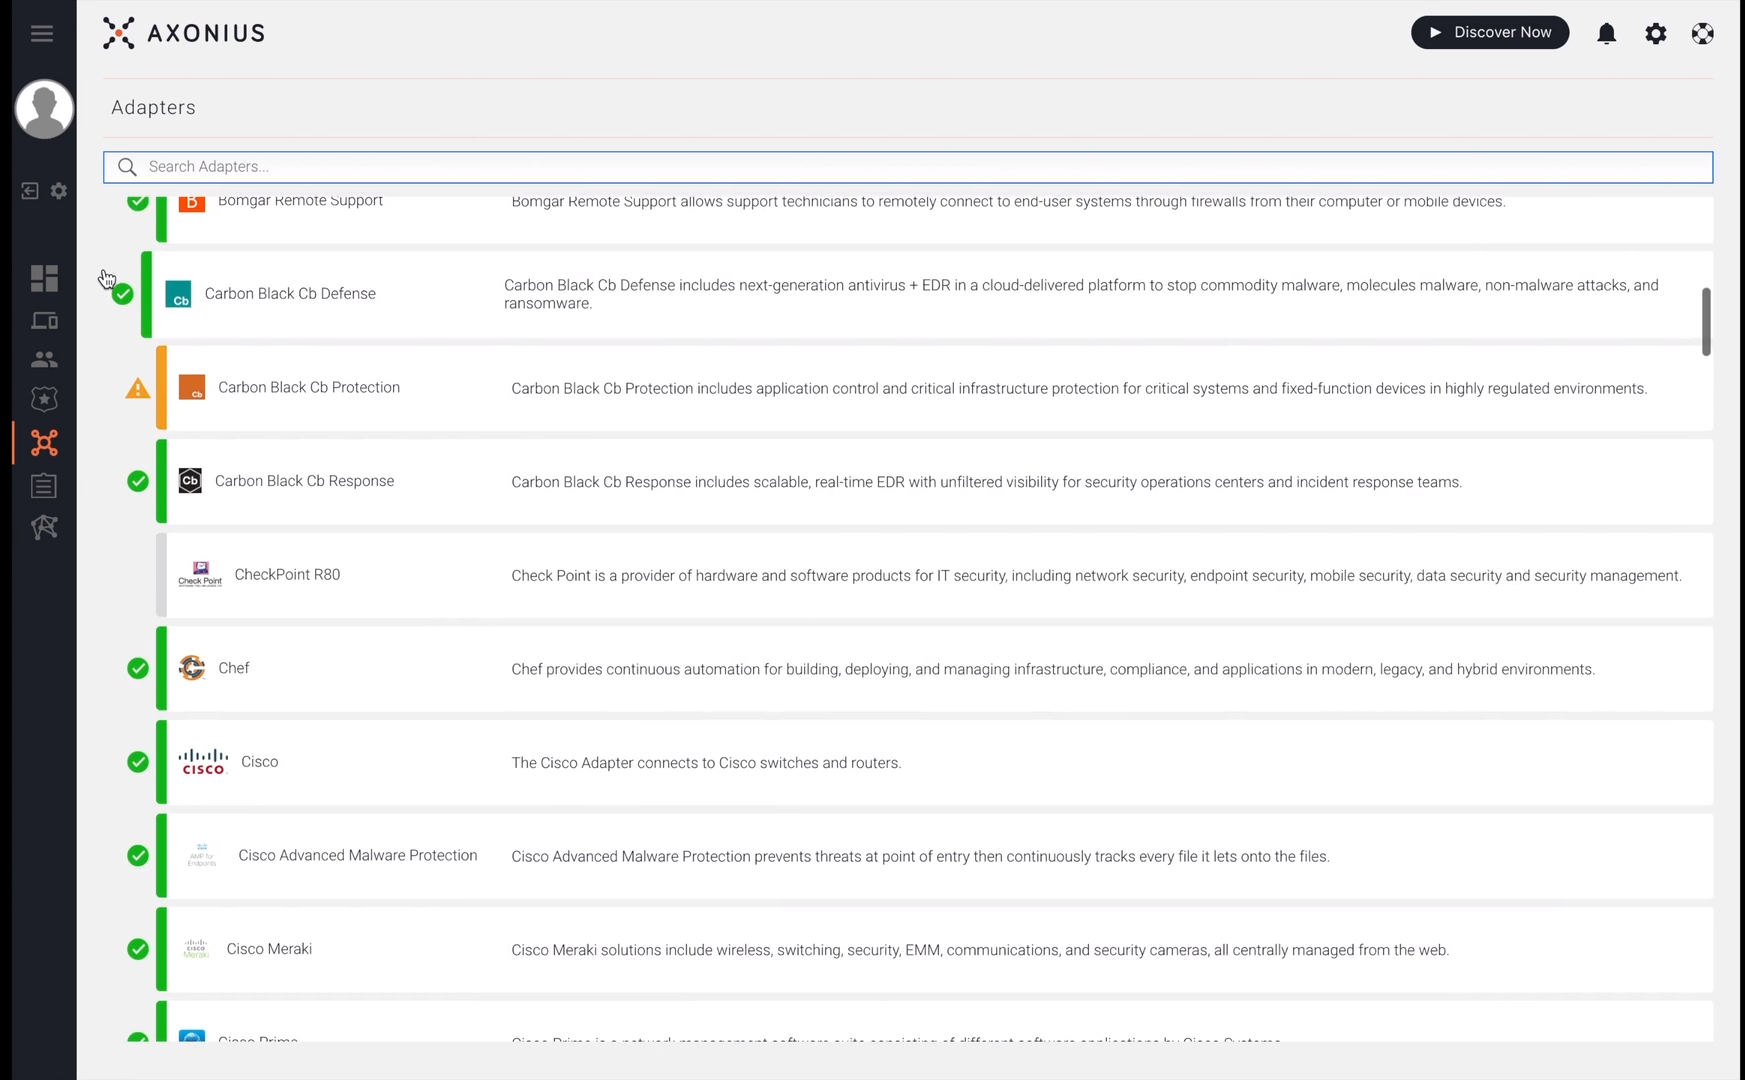Click Cb Protection application control description
Screen dimensions: 1745x1080
[1079, 388]
